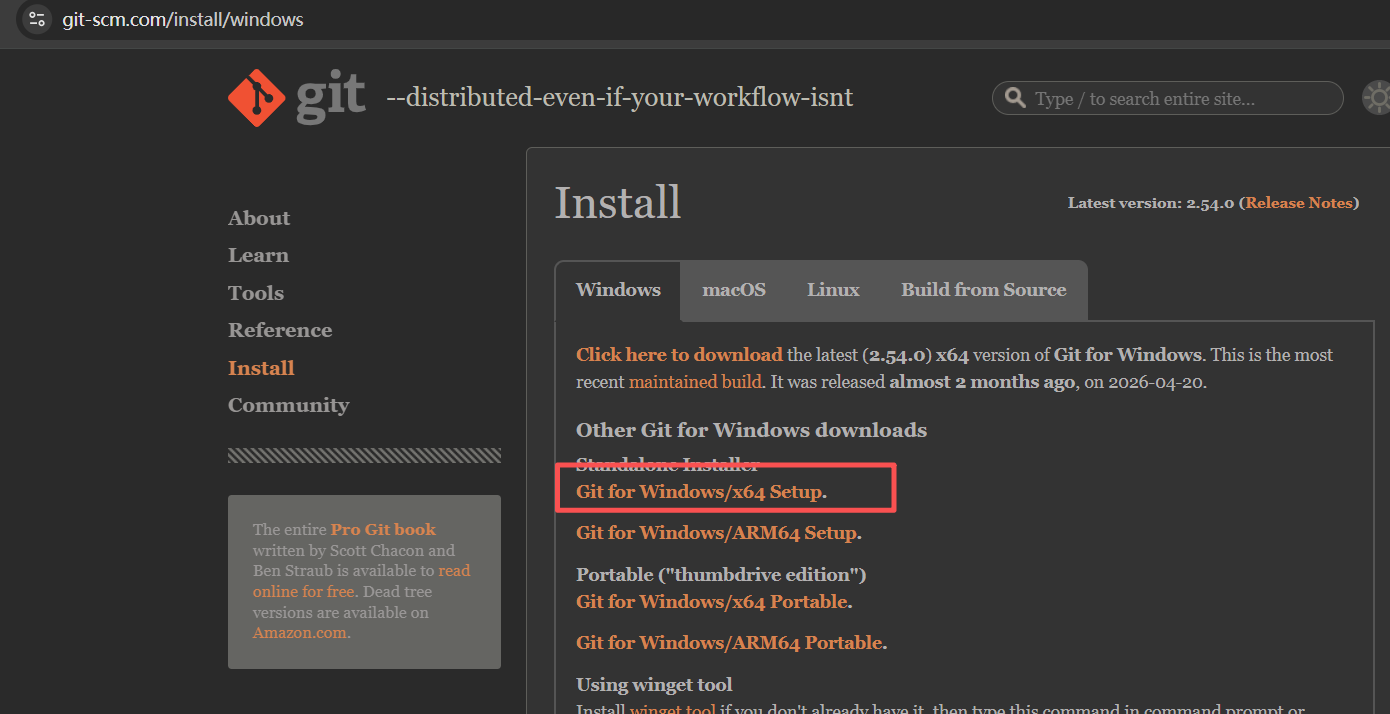The image size is (1390, 714).
Task: Click 'read online for free' link
Action: tap(361, 581)
